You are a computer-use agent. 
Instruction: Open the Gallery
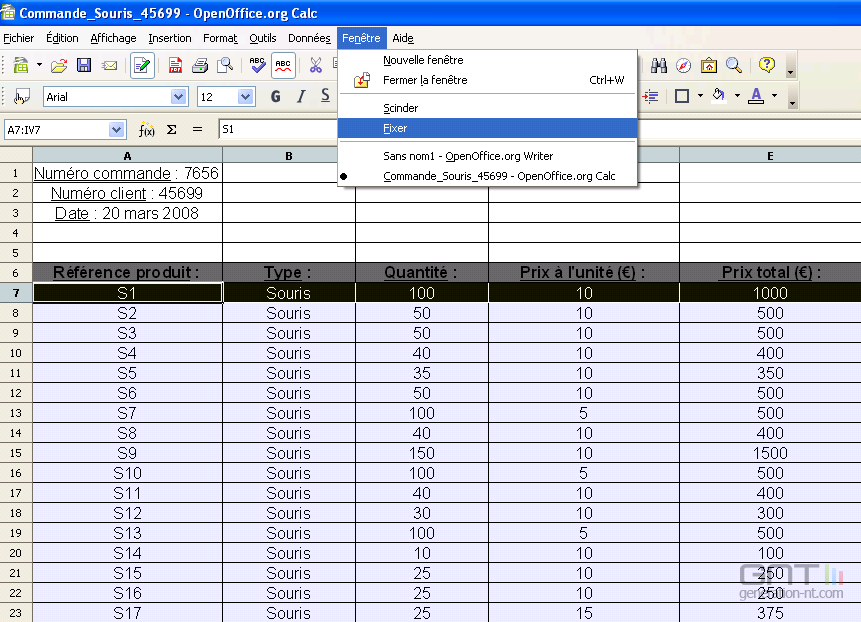point(709,65)
